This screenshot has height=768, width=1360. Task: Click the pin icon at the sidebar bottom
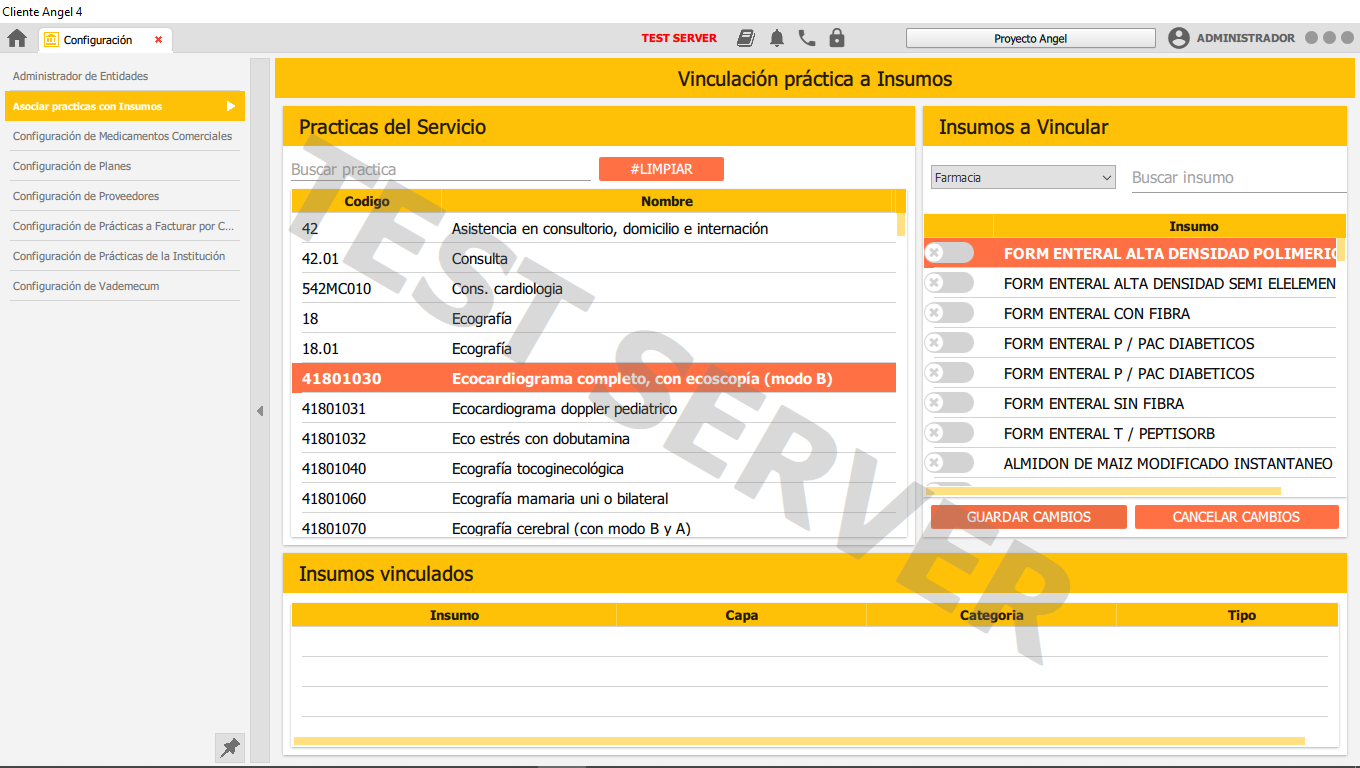coord(229,747)
